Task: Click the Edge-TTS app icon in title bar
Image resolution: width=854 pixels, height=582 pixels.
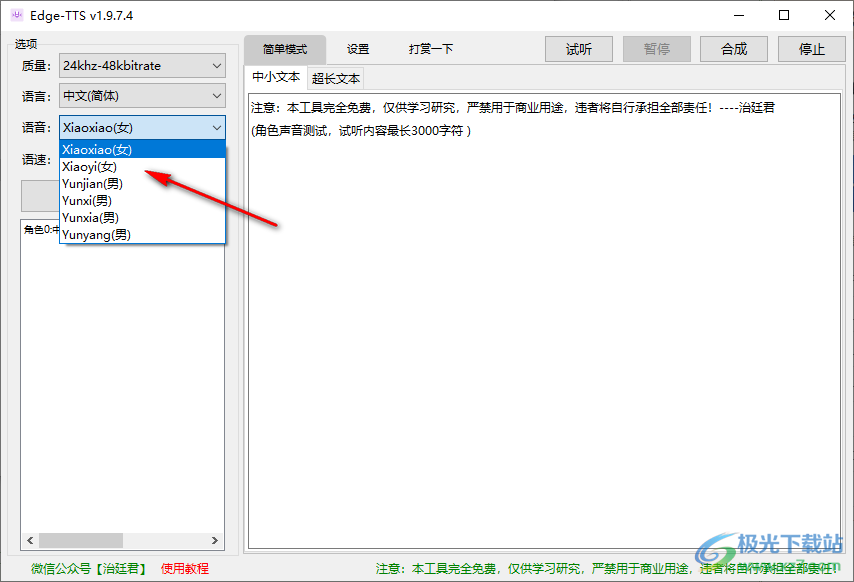Action: [x=17, y=15]
